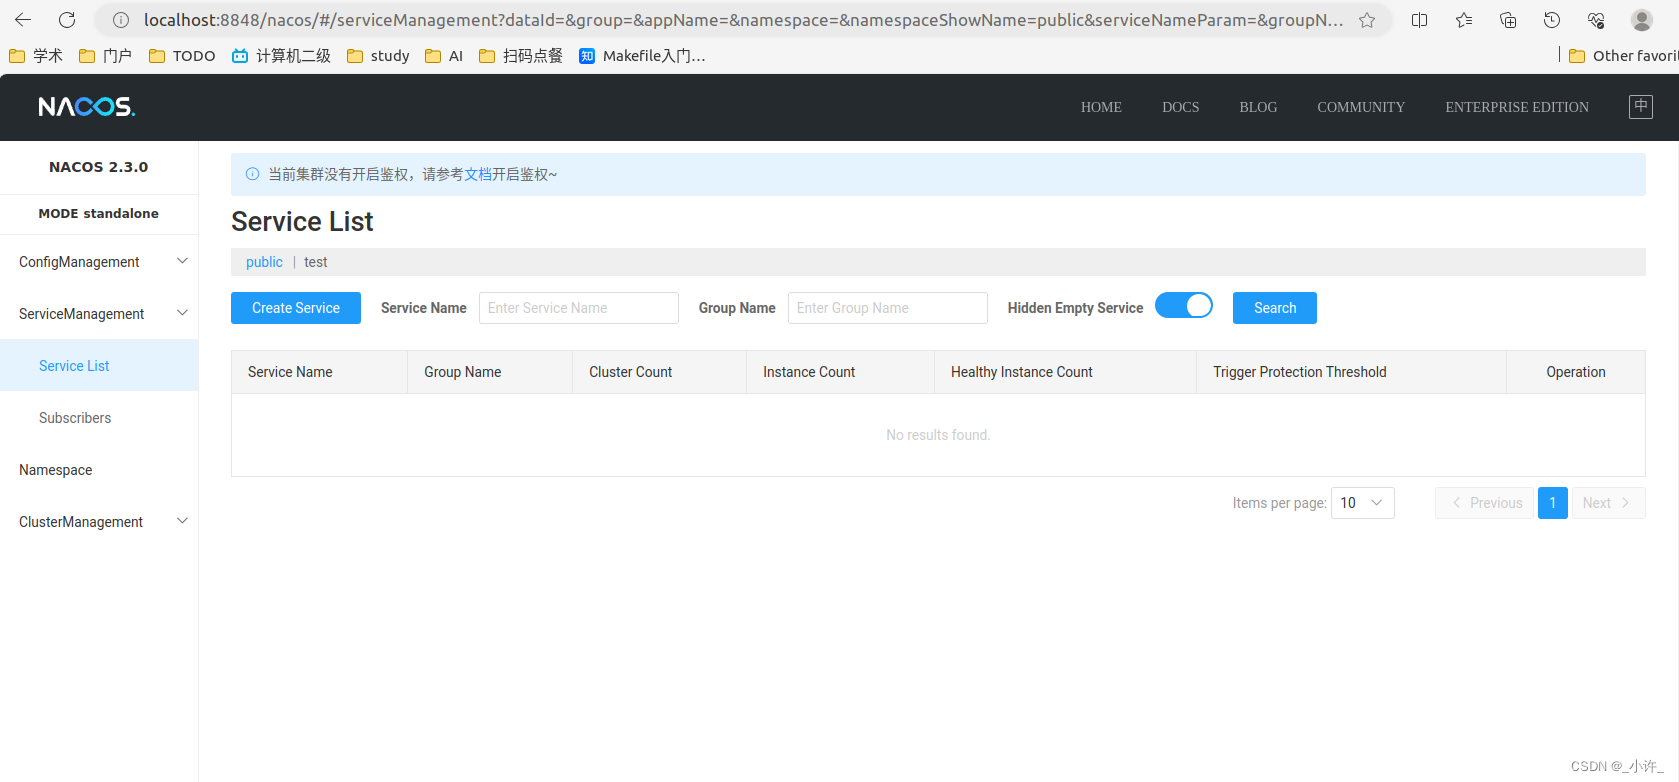This screenshot has height=782, width=1679.
Task: Select page 1 in pagination
Action: 1553,503
